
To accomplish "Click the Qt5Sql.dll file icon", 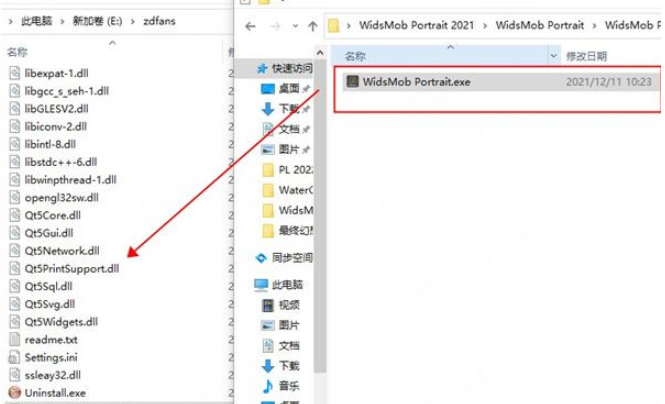I will [14, 287].
